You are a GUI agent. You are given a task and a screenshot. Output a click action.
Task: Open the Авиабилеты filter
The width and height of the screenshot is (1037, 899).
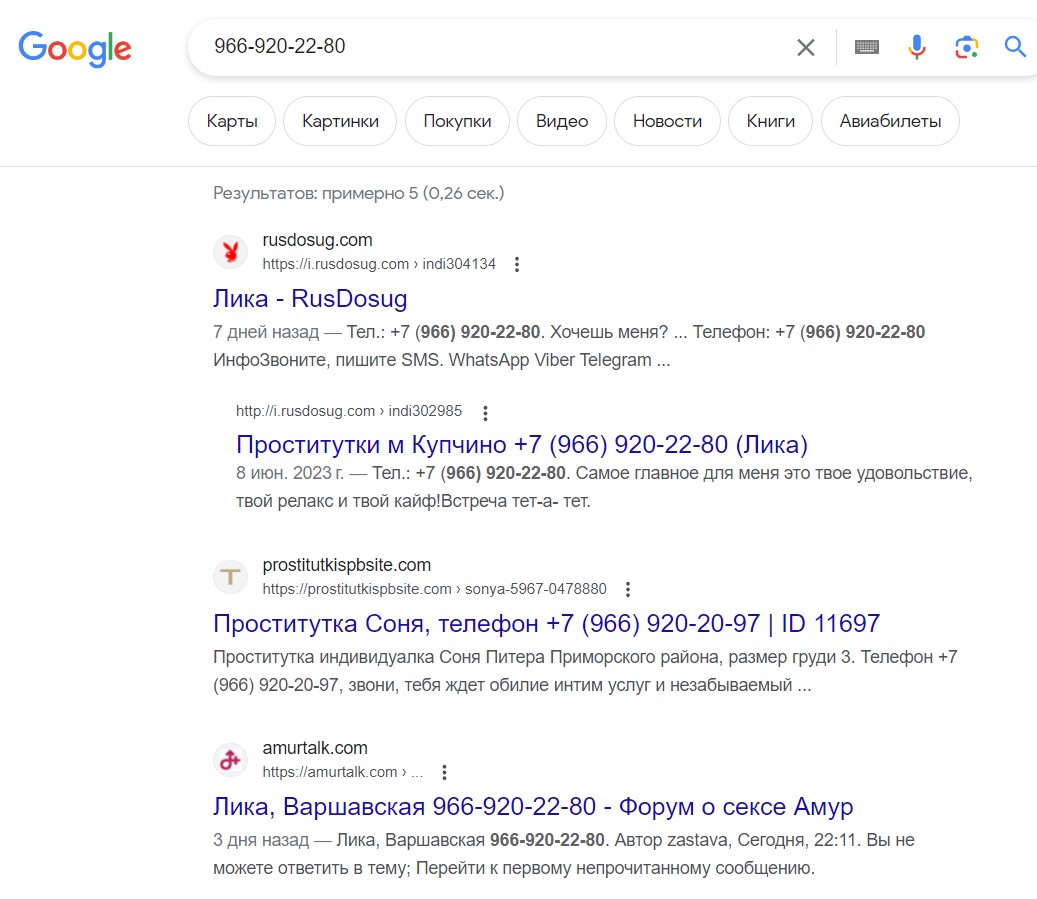pyautogui.click(x=890, y=122)
